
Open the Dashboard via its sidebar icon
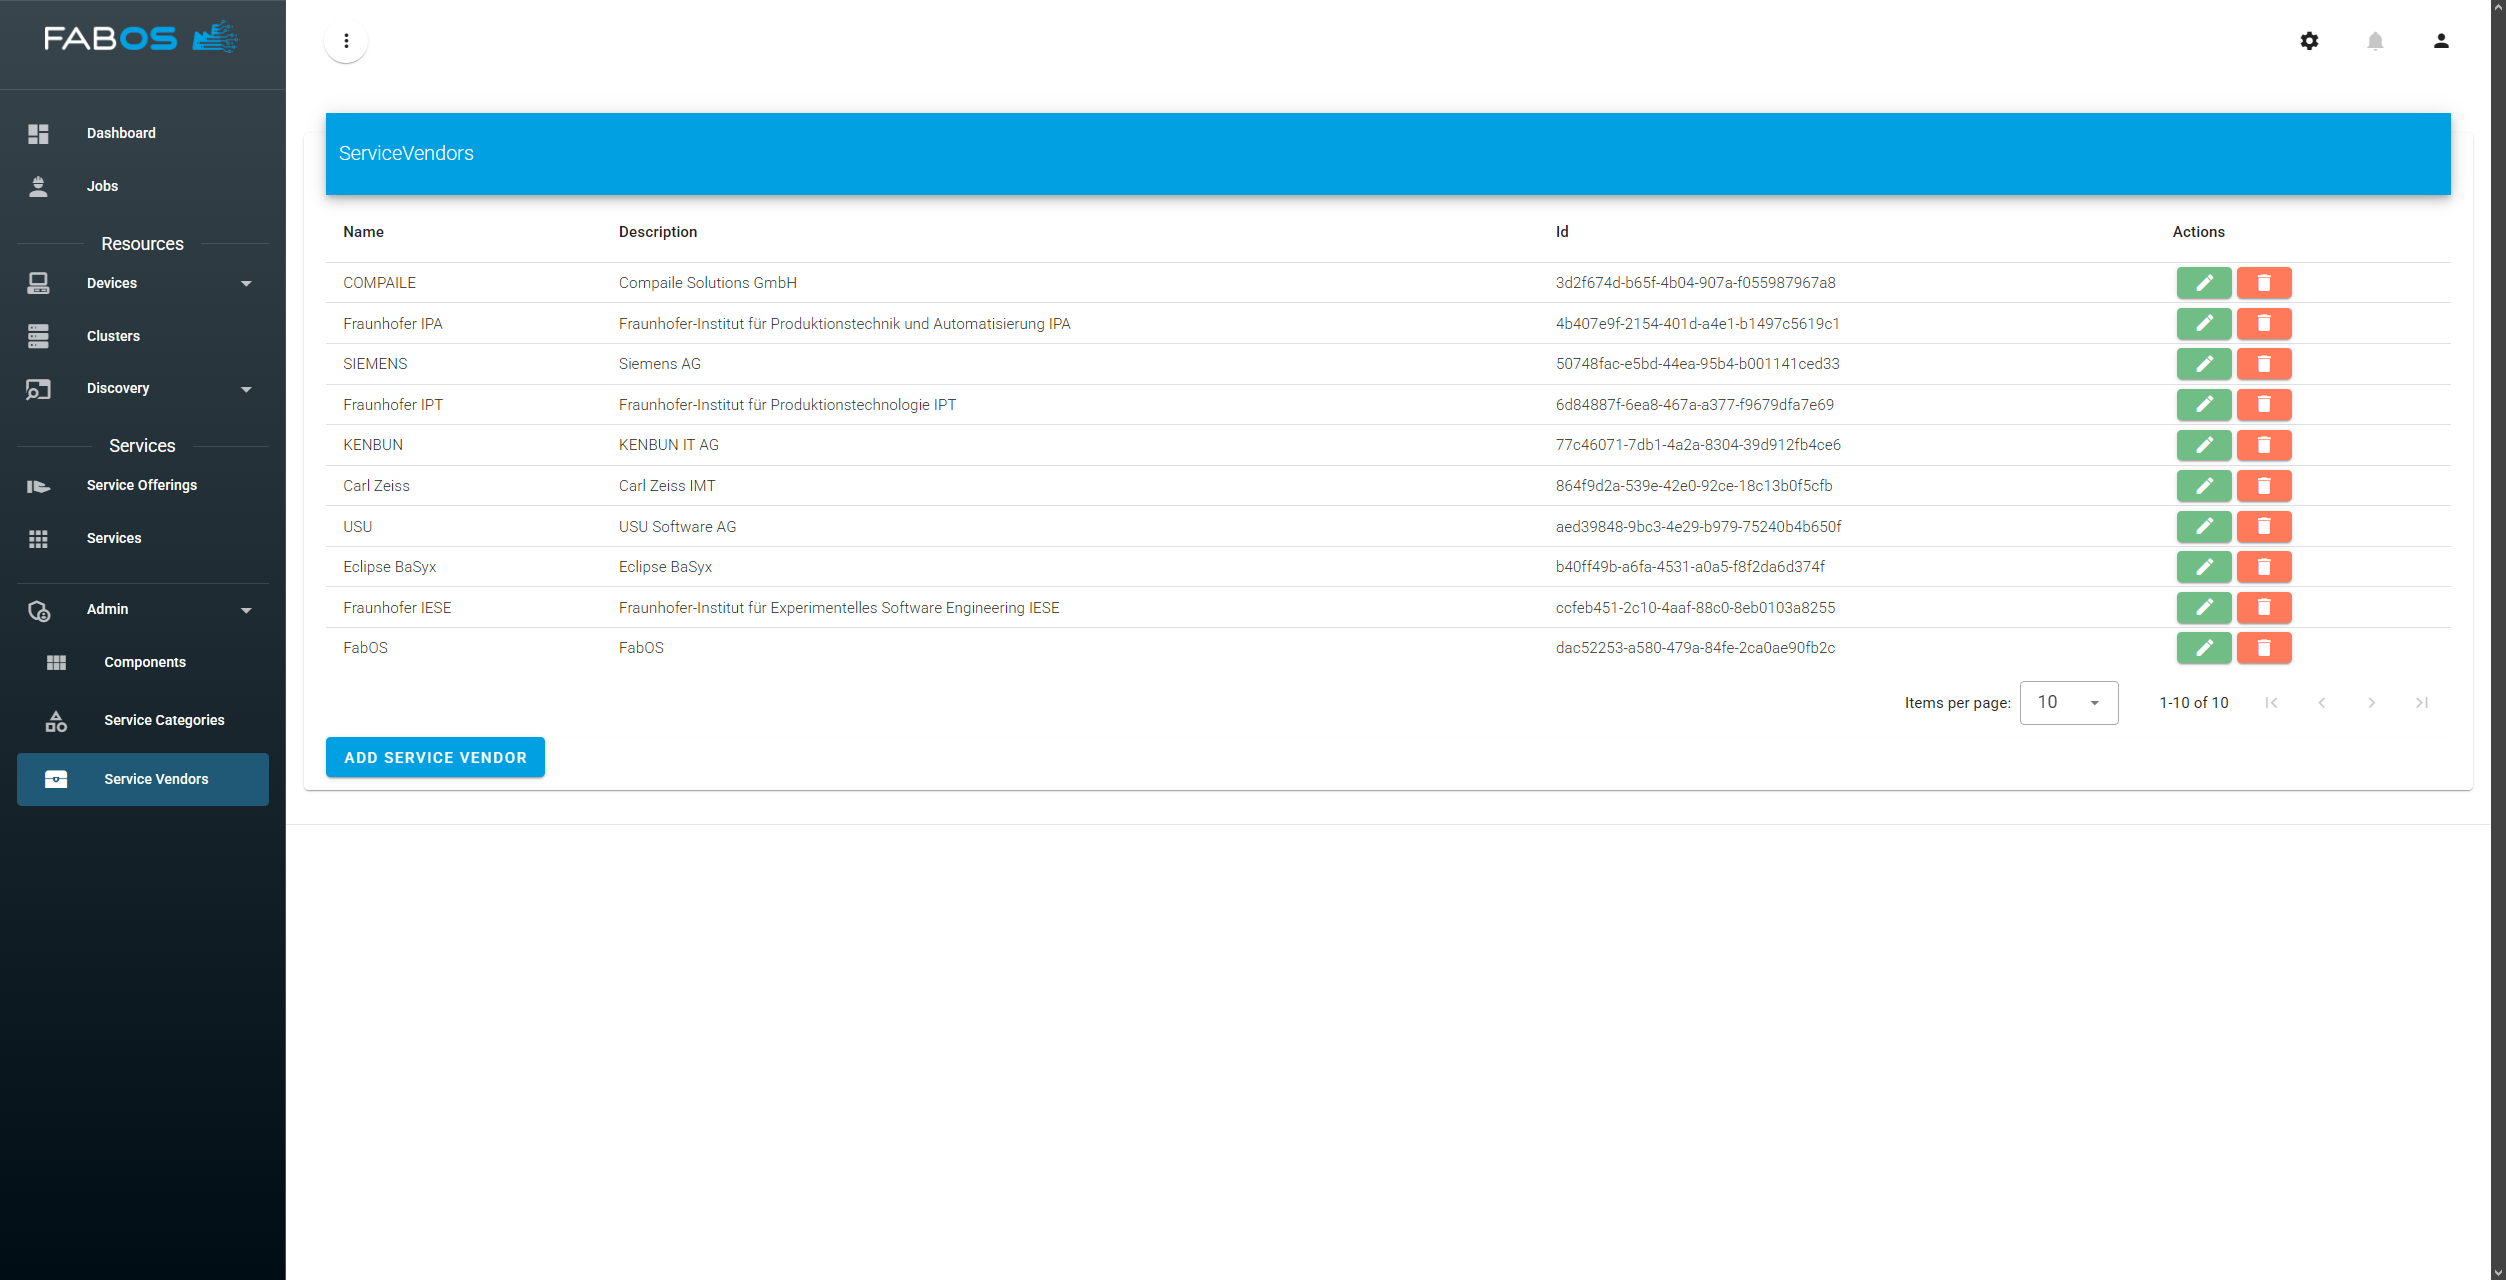pyautogui.click(x=39, y=133)
